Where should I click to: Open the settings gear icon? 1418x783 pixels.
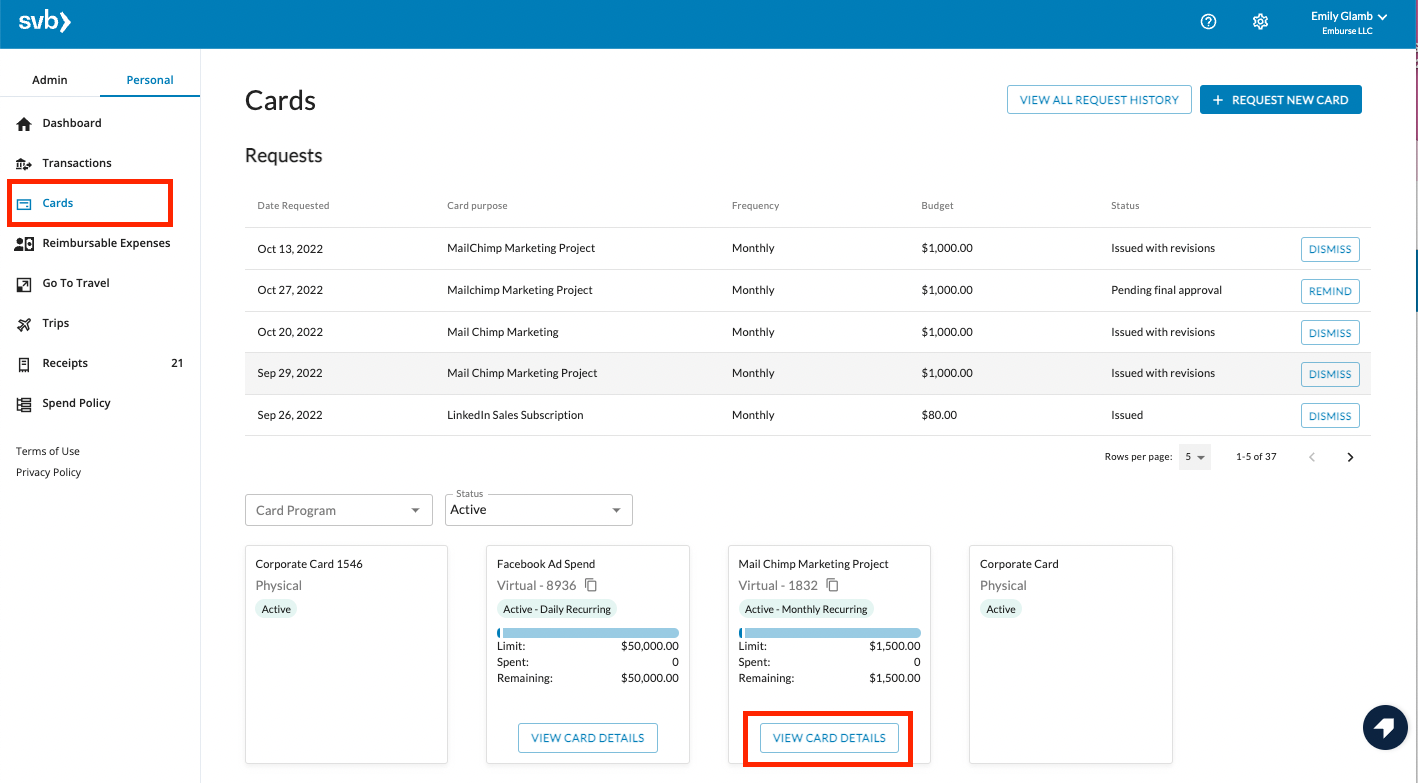click(x=1260, y=21)
